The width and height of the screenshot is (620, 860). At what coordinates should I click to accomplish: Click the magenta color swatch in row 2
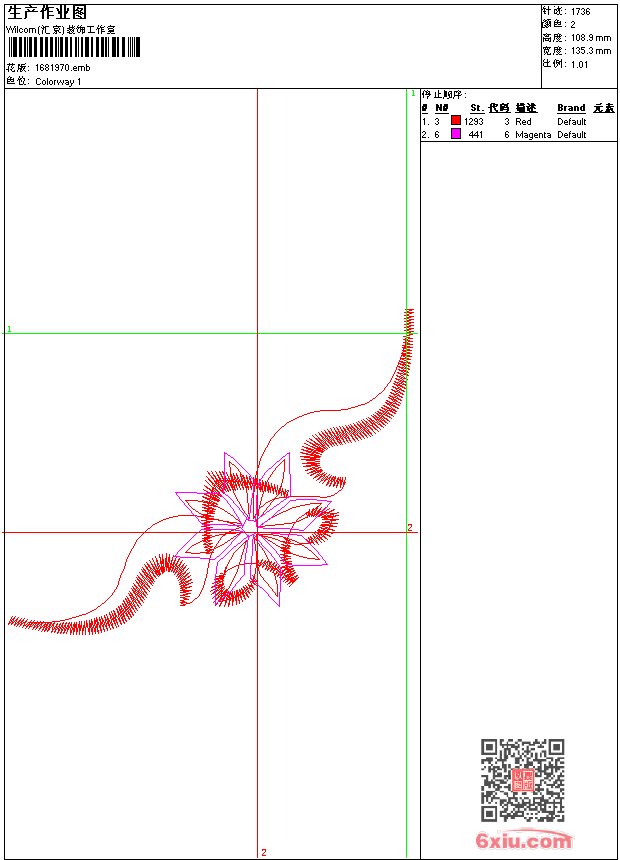[x=456, y=134]
